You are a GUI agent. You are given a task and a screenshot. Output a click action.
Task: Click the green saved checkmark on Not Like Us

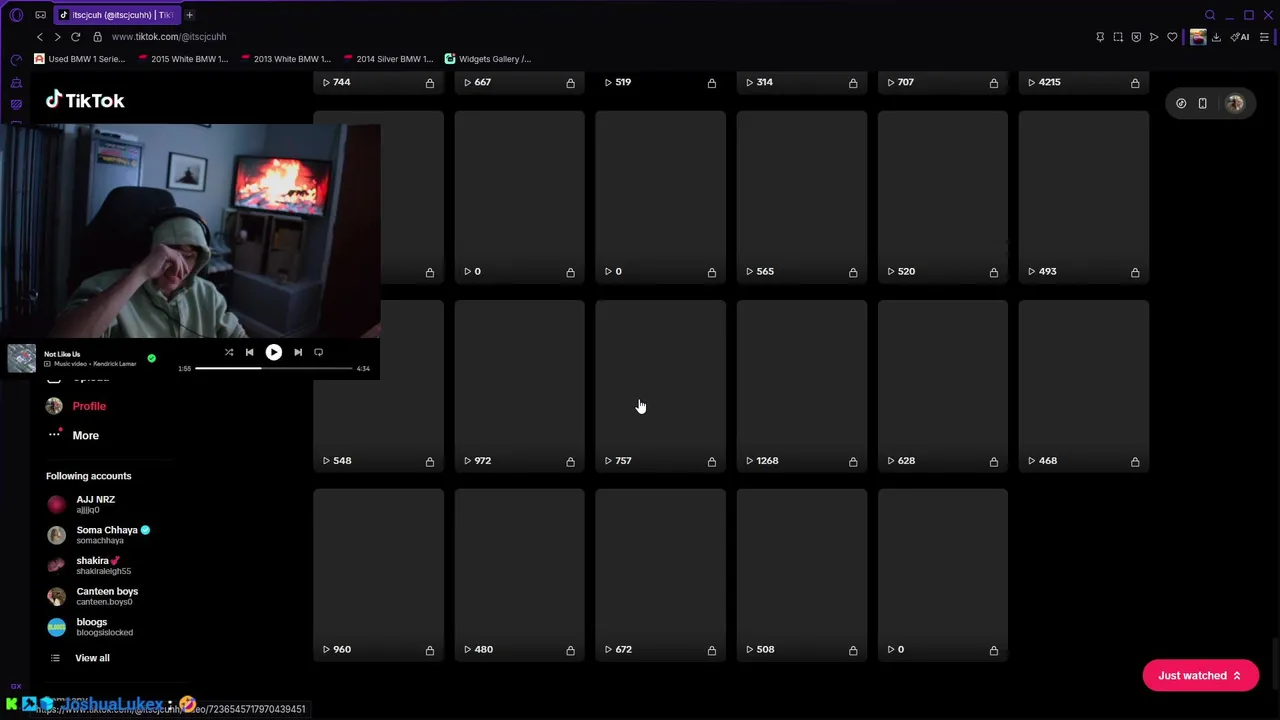pos(151,358)
